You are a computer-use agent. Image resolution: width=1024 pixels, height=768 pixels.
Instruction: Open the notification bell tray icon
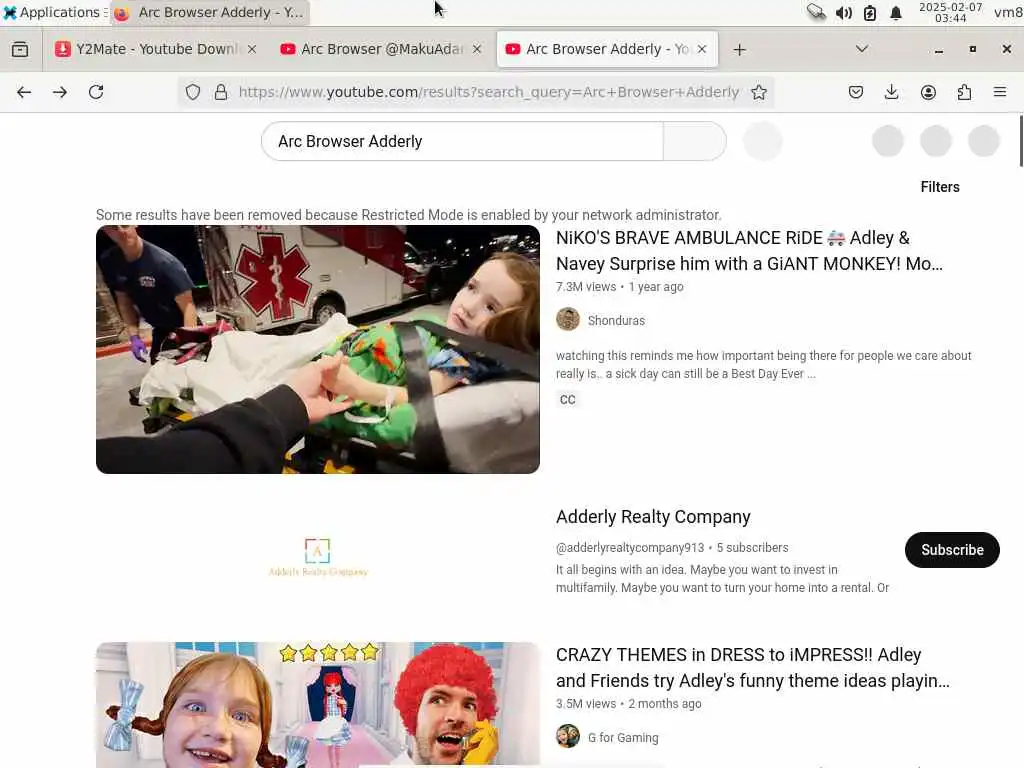[x=896, y=13]
